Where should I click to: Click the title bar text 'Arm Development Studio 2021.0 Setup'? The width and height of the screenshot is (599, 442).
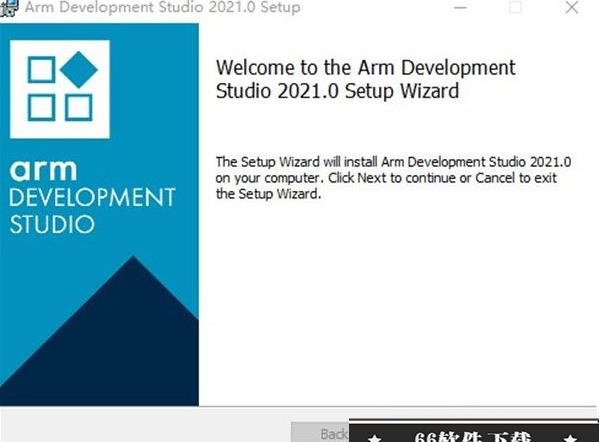click(162, 7)
